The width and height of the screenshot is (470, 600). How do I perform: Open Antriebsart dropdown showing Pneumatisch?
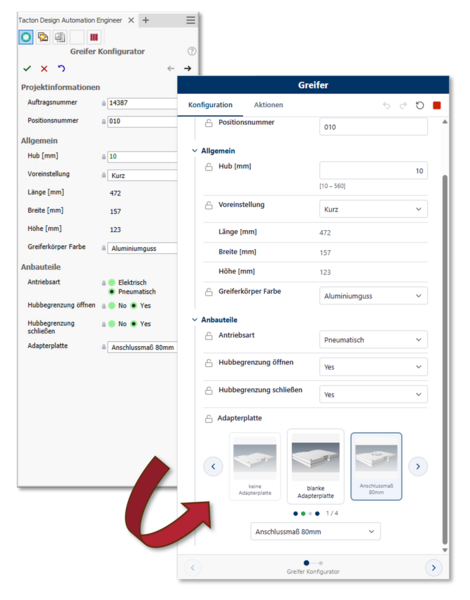[373, 339]
